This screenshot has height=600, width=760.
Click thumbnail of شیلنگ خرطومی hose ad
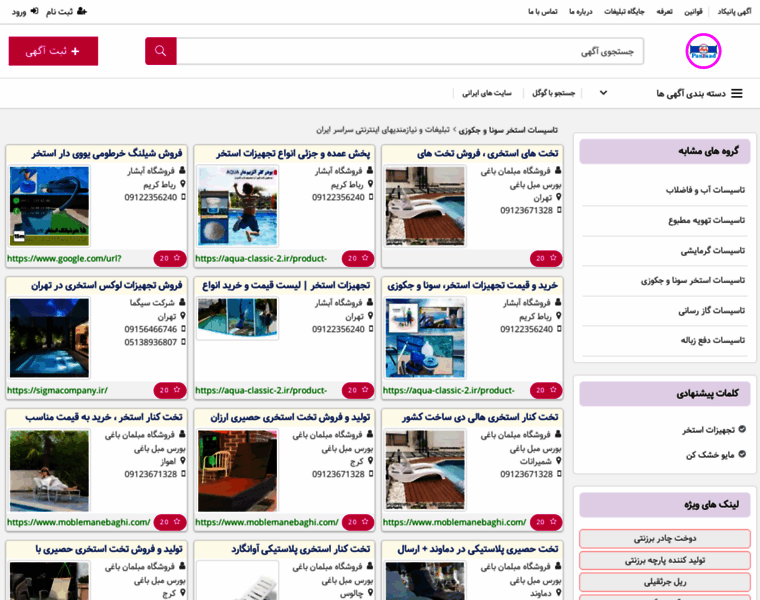49,206
